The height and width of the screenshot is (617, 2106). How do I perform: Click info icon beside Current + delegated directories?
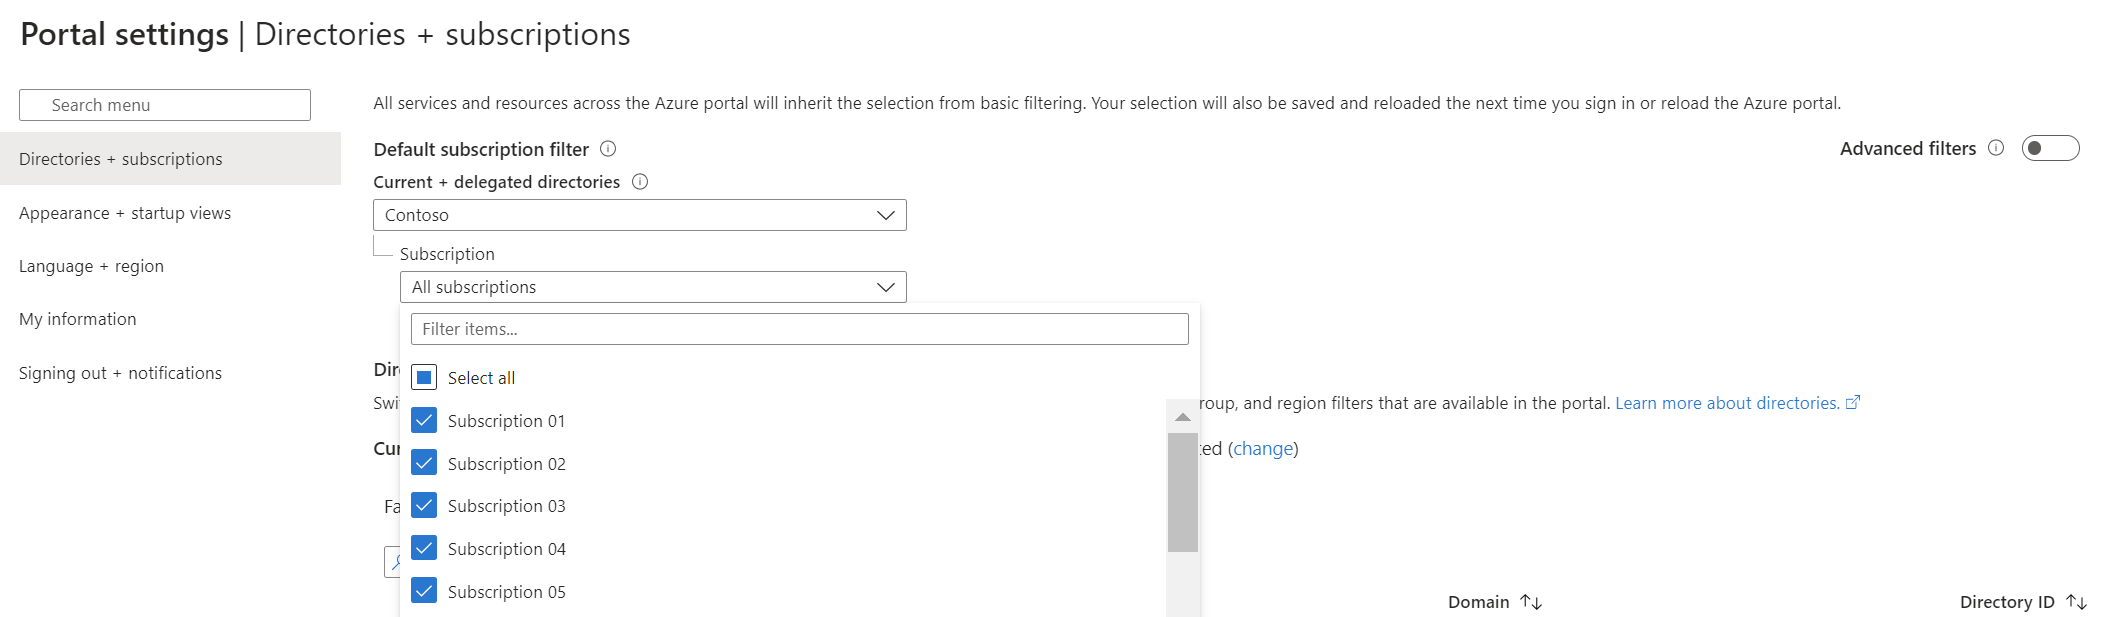click(640, 182)
